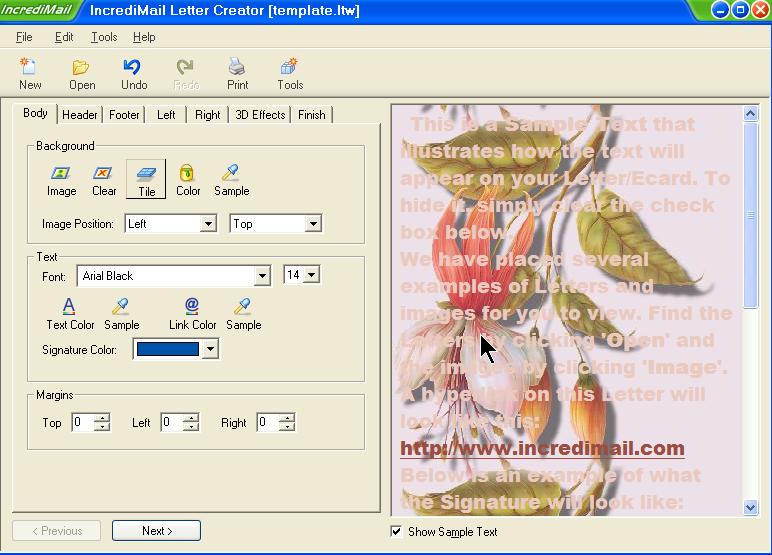Expand the Font dropdown Arial Black
This screenshot has width=772, height=555.
pos(262,276)
